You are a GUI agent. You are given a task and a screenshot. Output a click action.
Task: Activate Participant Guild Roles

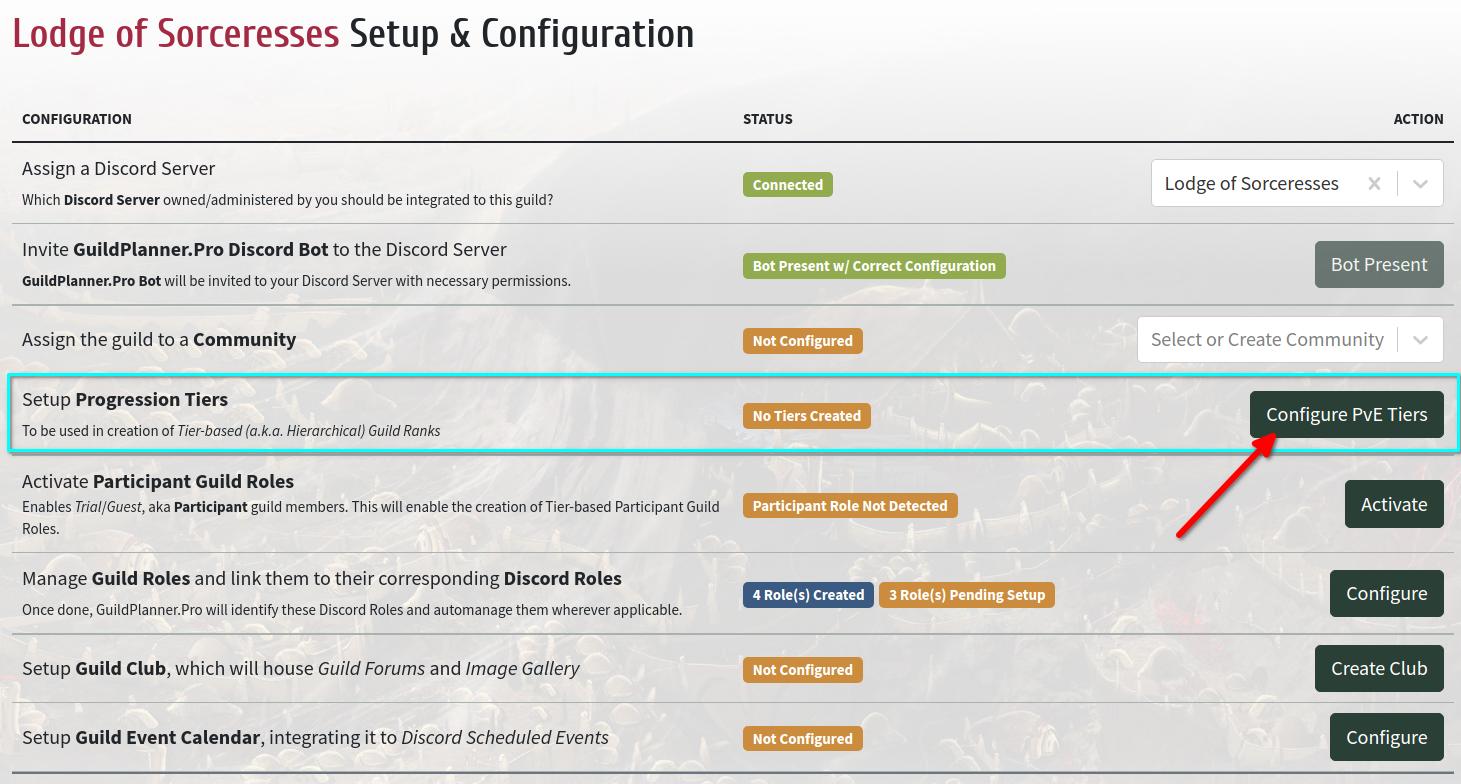1394,504
